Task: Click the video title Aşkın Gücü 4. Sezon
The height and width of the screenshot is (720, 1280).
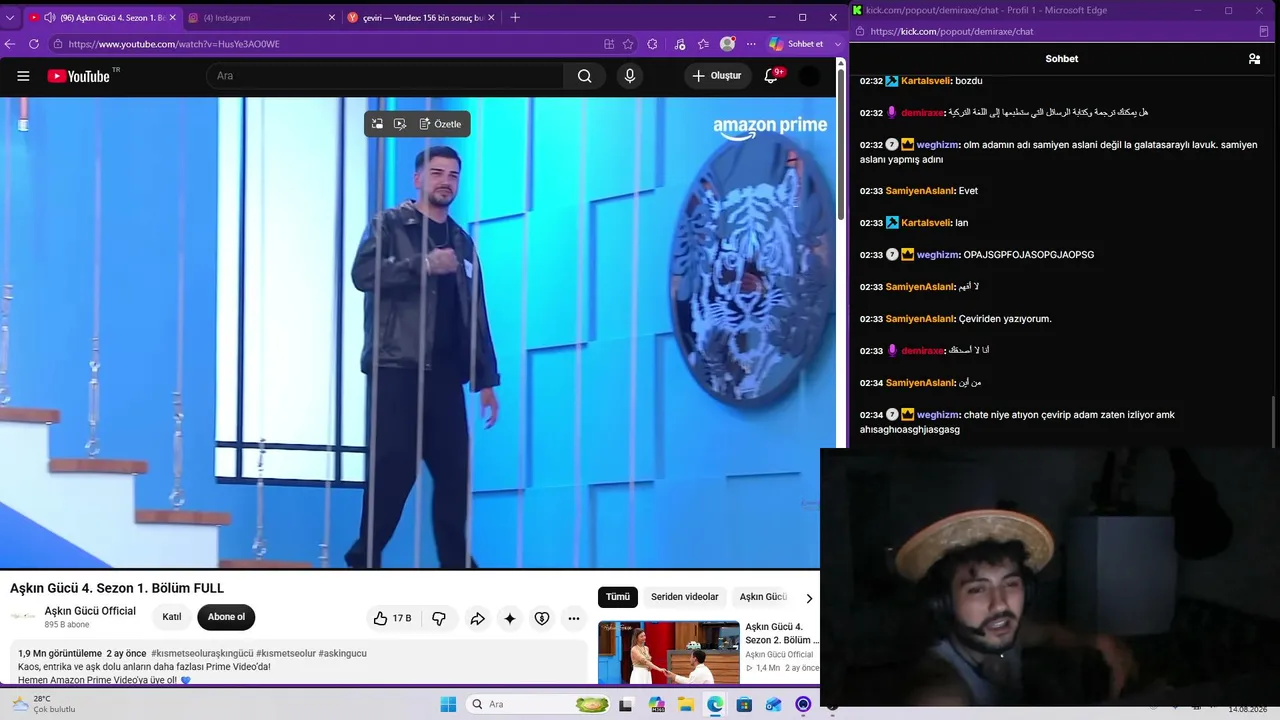Action: [x=117, y=588]
